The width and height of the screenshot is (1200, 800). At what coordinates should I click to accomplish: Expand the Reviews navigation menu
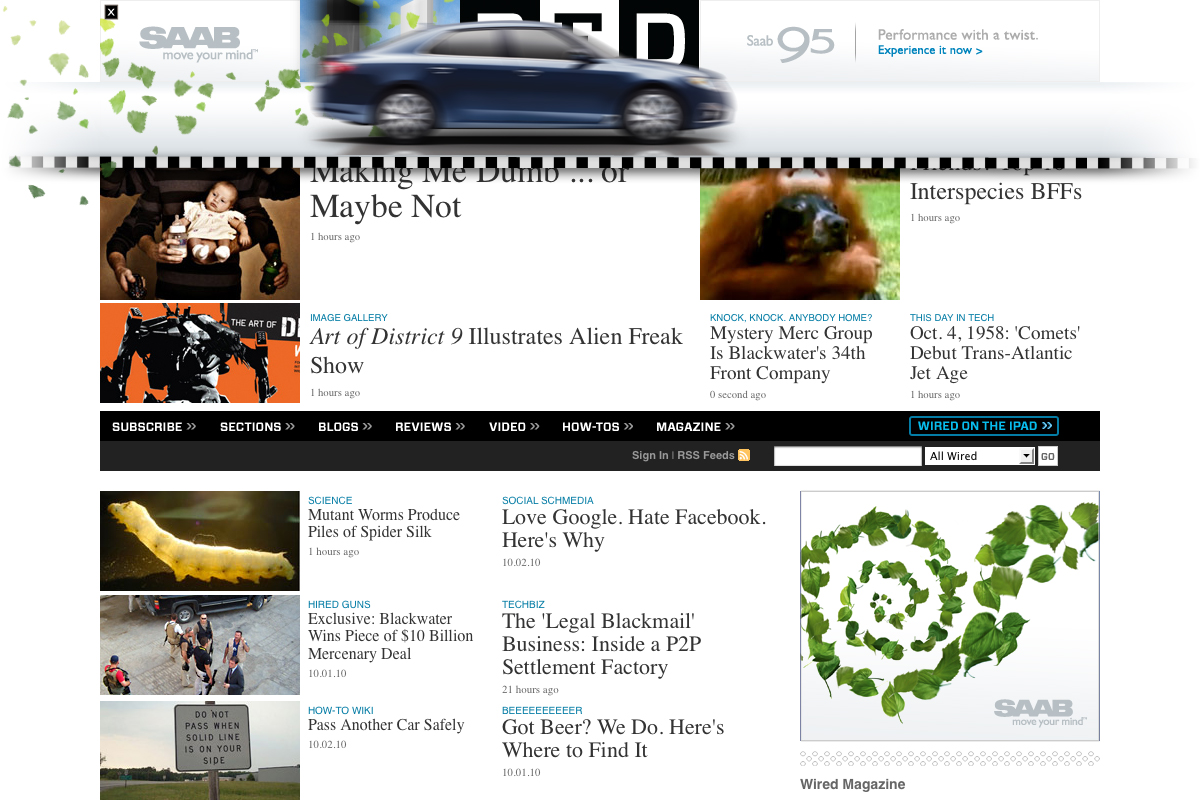[430, 427]
